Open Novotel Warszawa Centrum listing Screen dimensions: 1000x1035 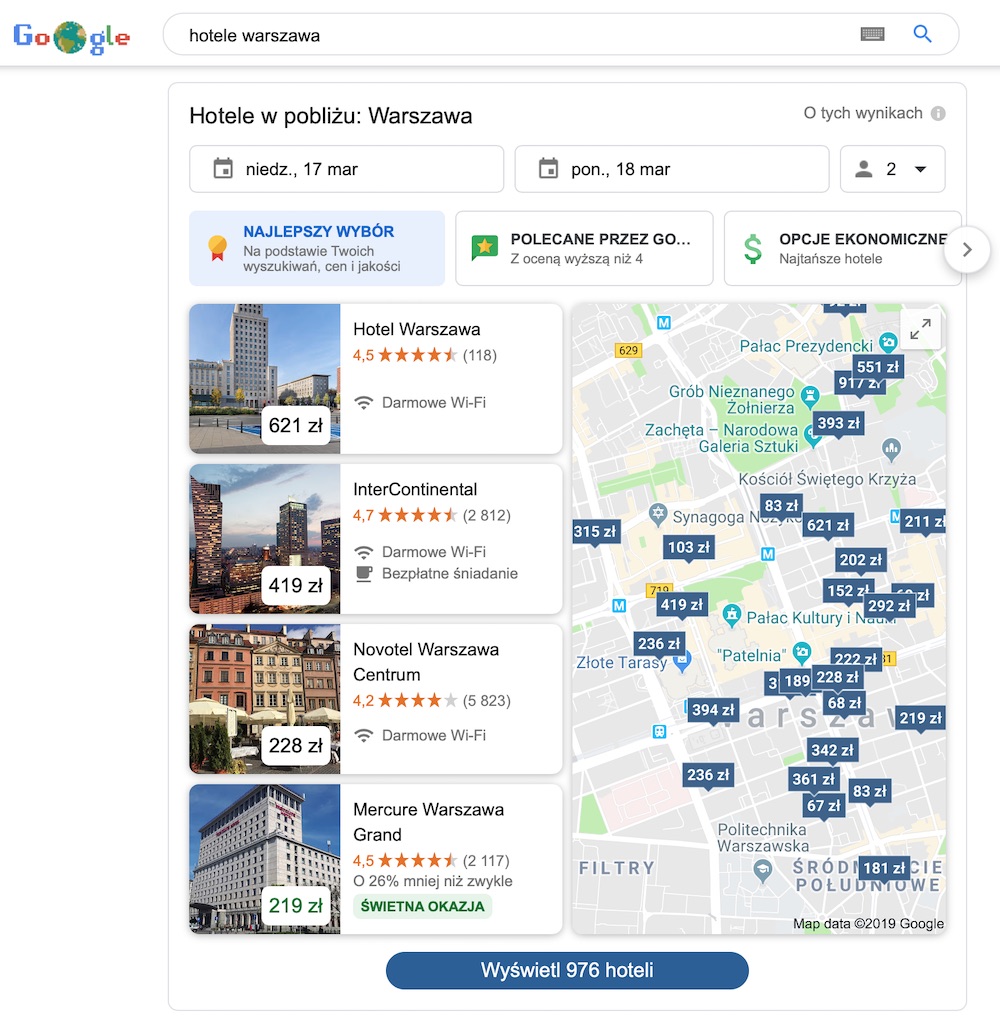tap(376, 699)
